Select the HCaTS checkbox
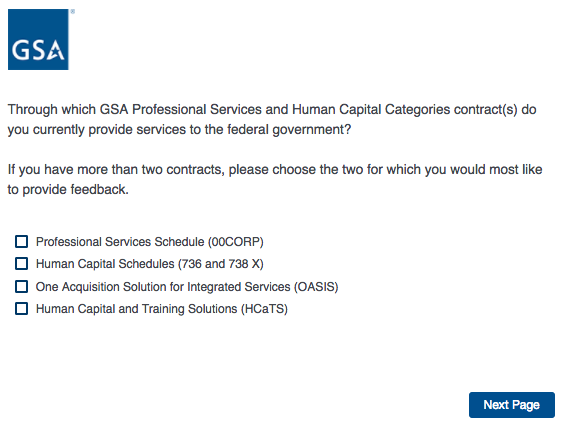The width and height of the screenshot is (575, 438). pyautogui.click(x=21, y=309)
